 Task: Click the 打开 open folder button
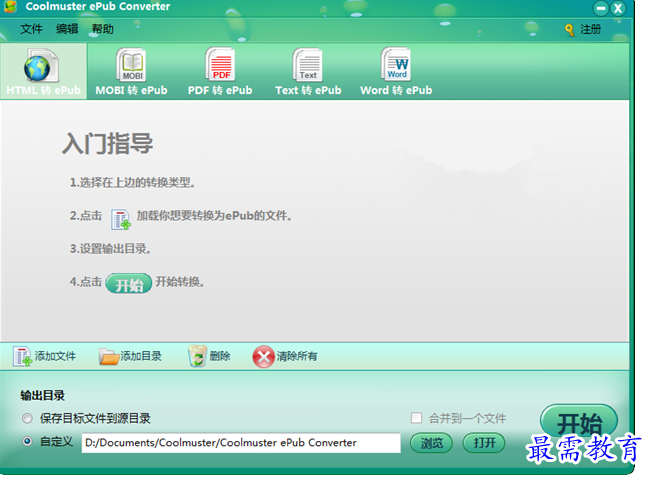click(x=484, y=443)
